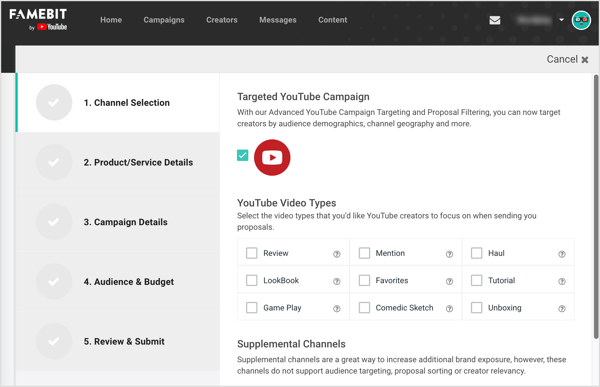Open the Campaigns menu
The width and height of the screenshot is (600, 387).
[164, 20]
